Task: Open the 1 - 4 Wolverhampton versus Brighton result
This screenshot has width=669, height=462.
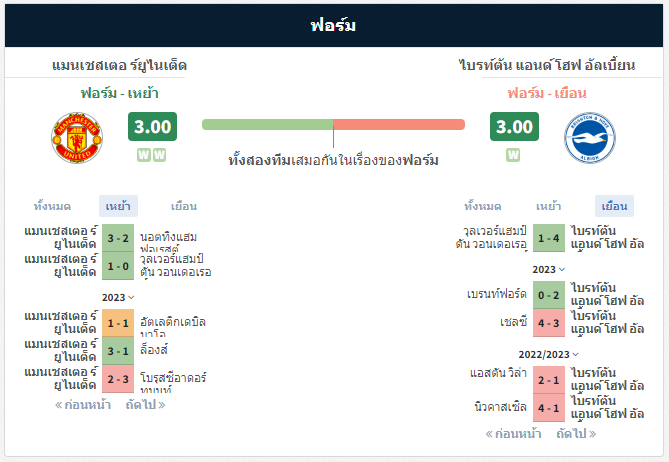Action: 549,238
